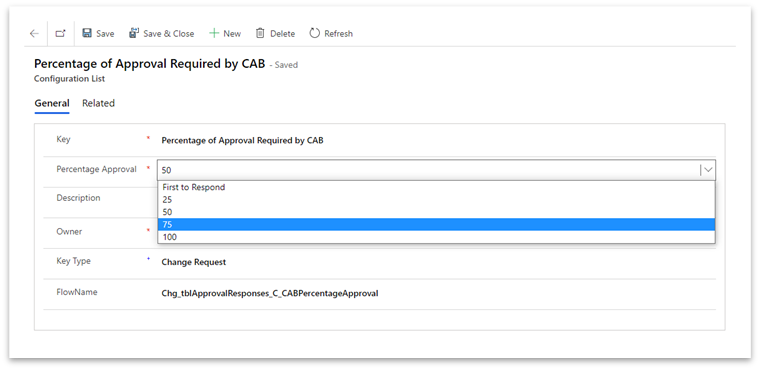Click the Refresh circular arrow icon

pos(315,33)
